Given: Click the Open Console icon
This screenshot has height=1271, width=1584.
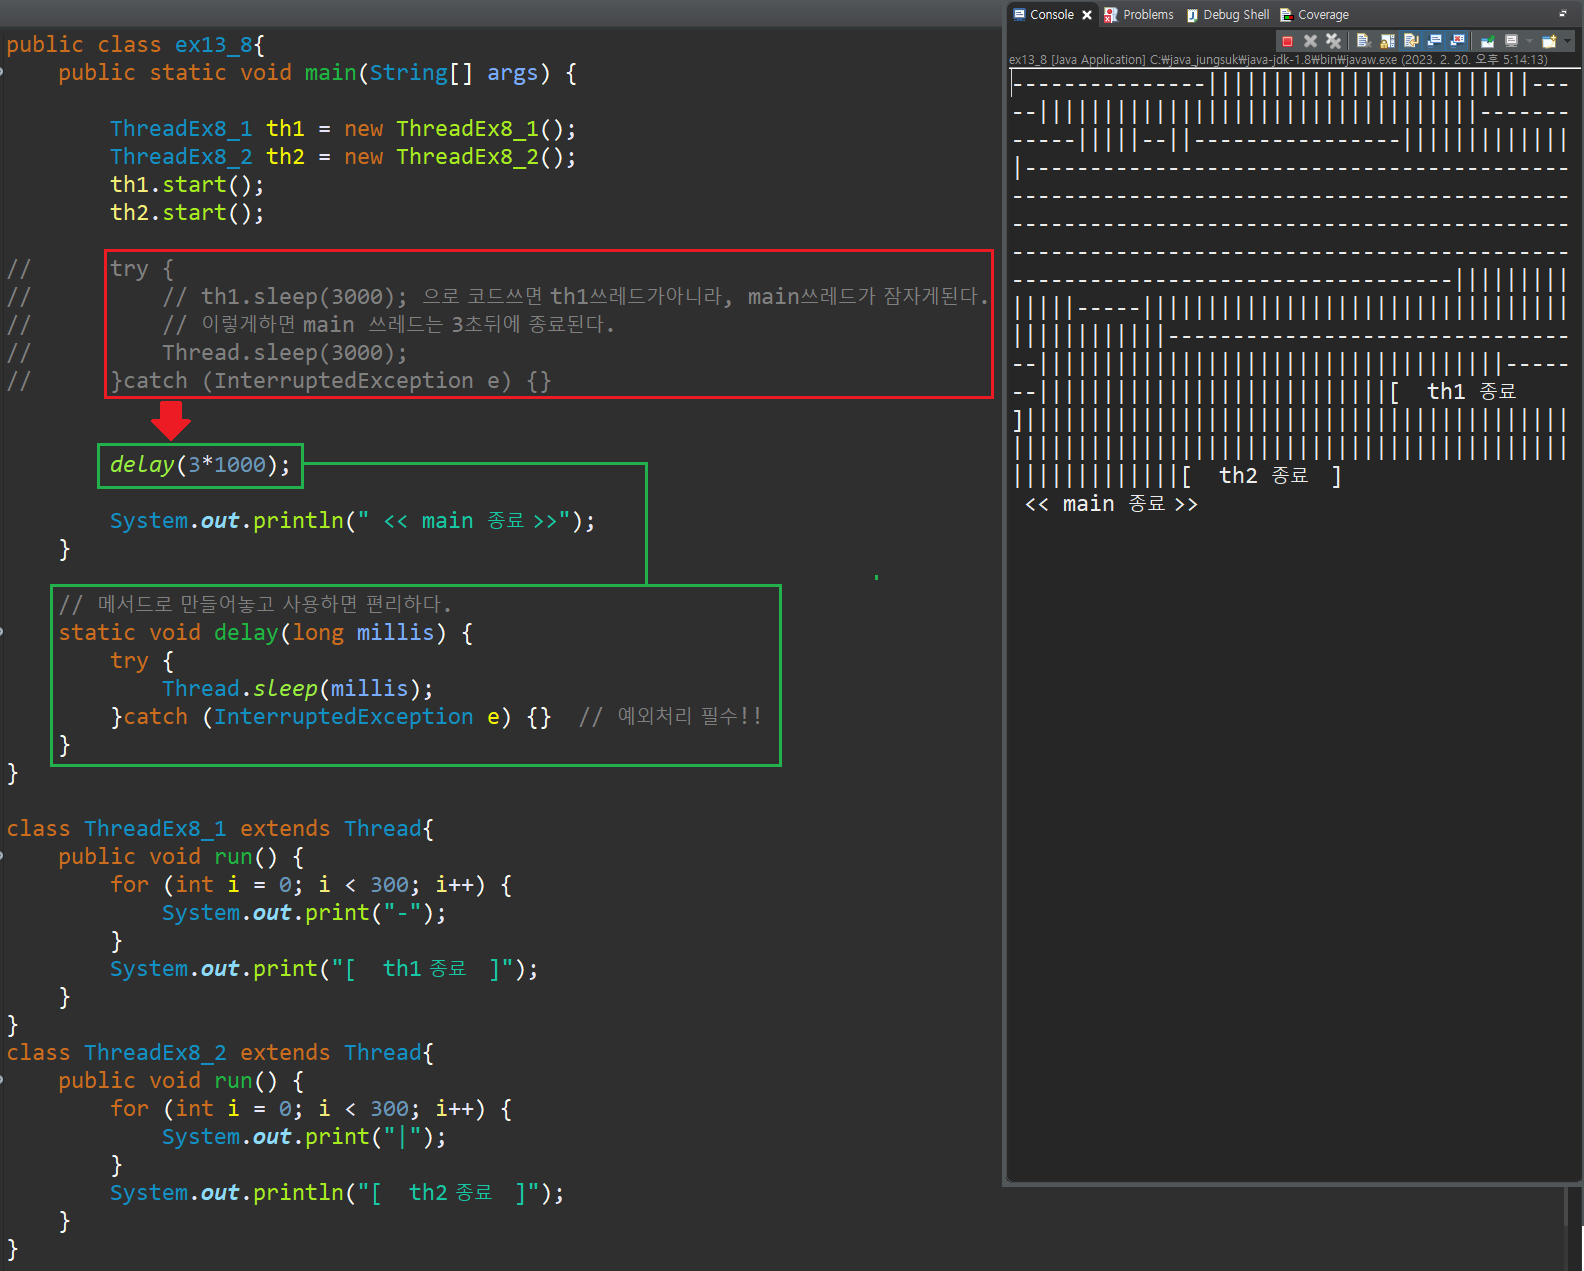Looking at the screenshot, I should (1549, 41).
